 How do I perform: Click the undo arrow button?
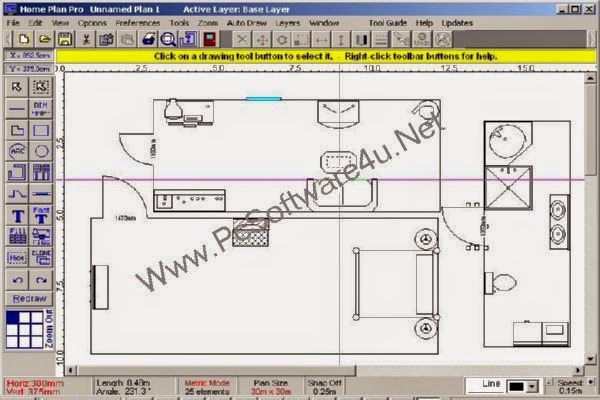(x=17, y=280)
